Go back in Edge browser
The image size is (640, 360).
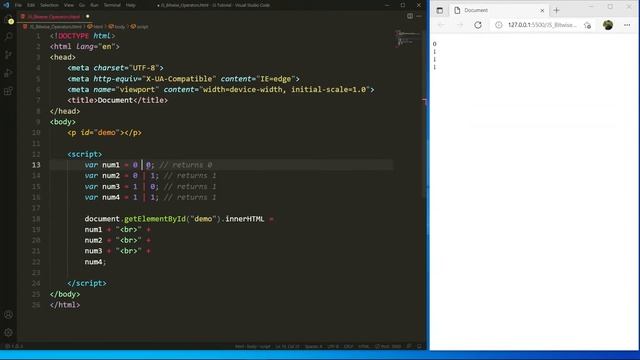point(441,25)
